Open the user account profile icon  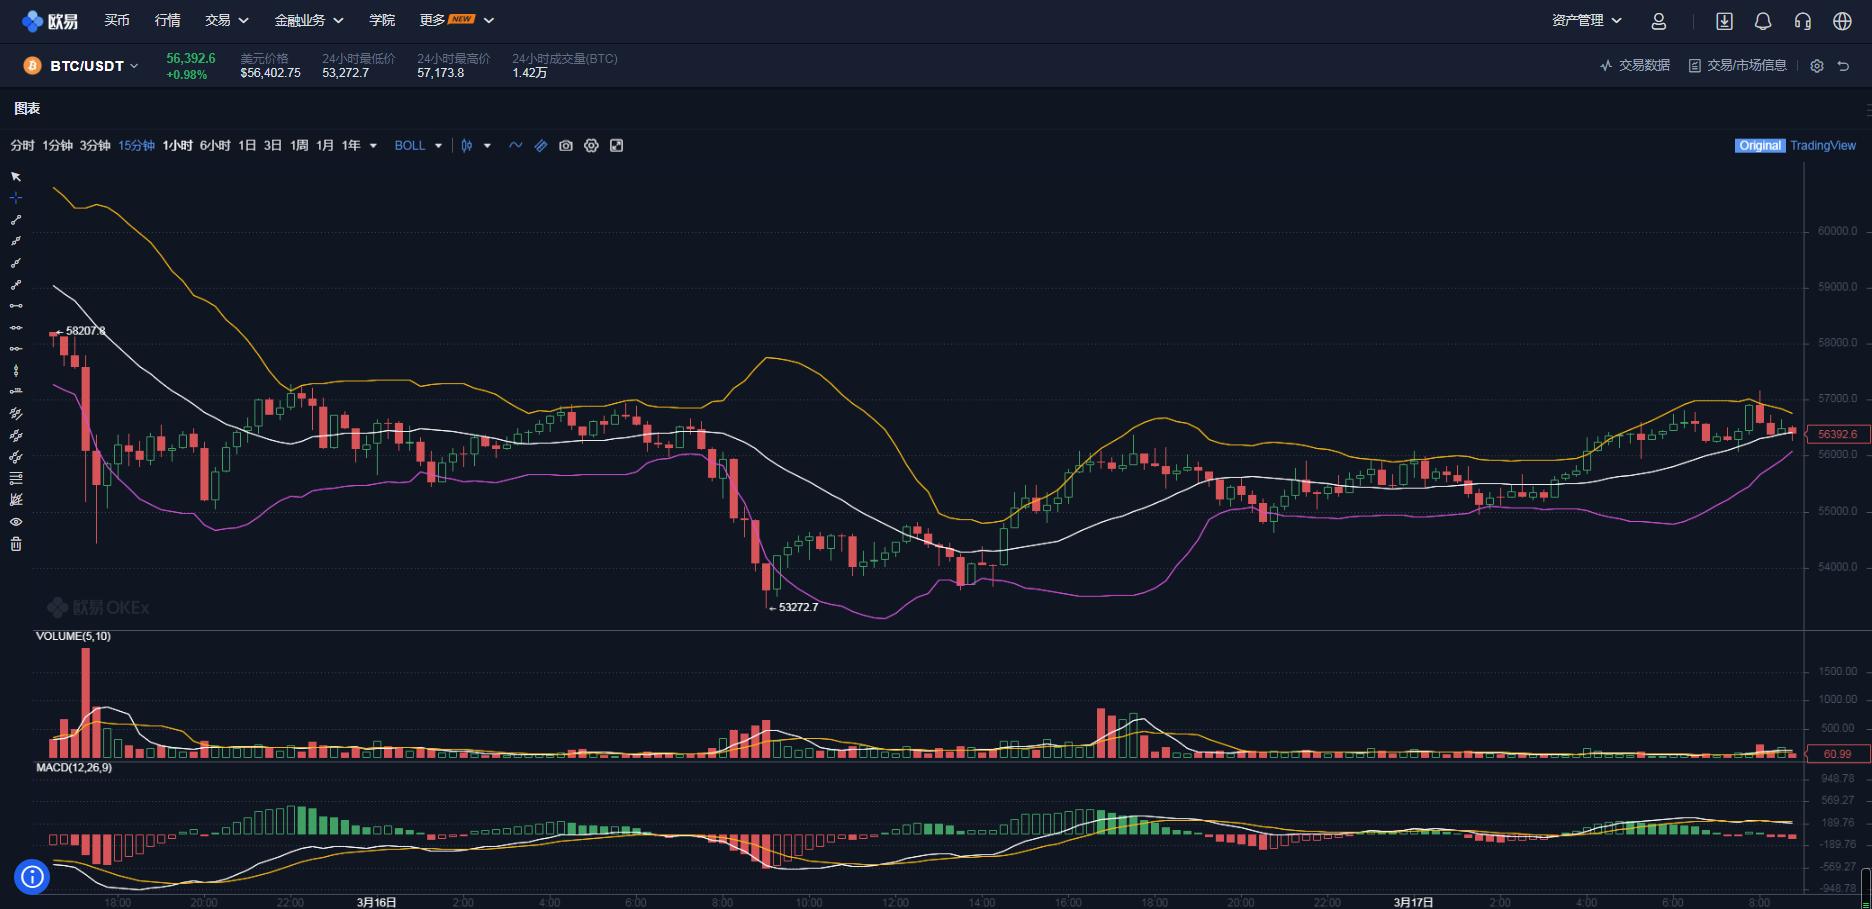tap(1659, 21)
